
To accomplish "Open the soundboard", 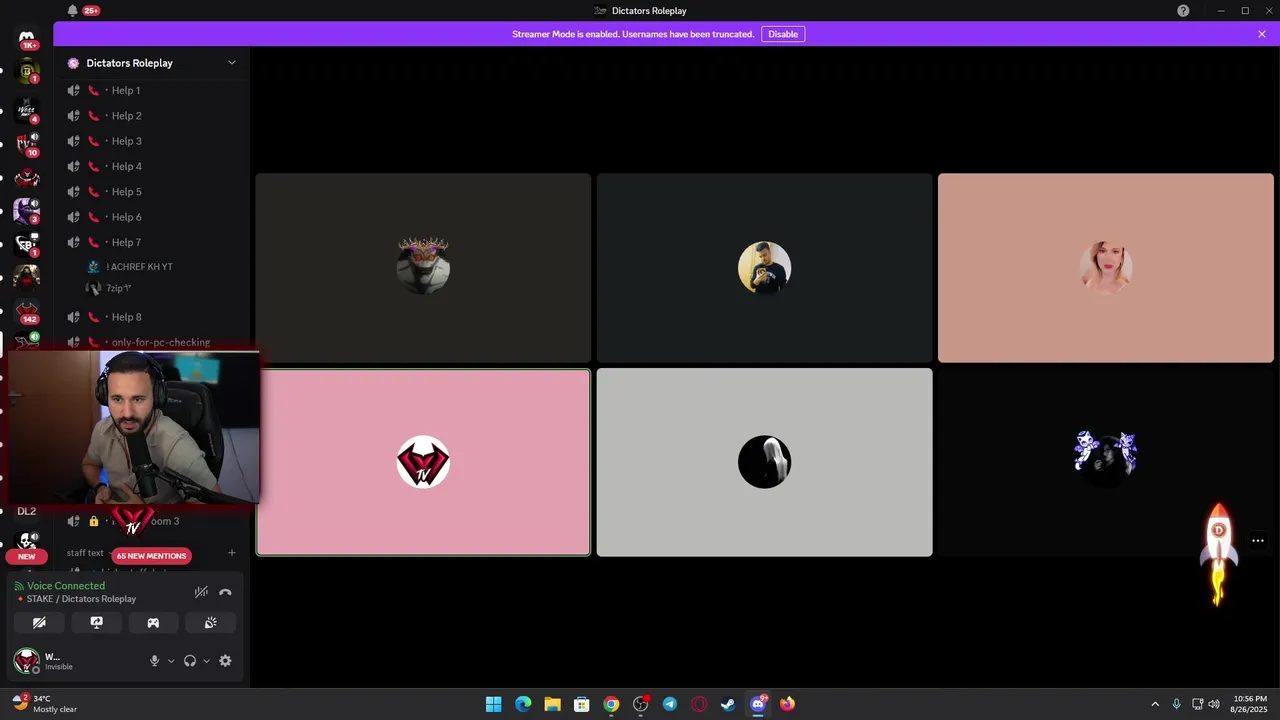I will tap(210, 622).
